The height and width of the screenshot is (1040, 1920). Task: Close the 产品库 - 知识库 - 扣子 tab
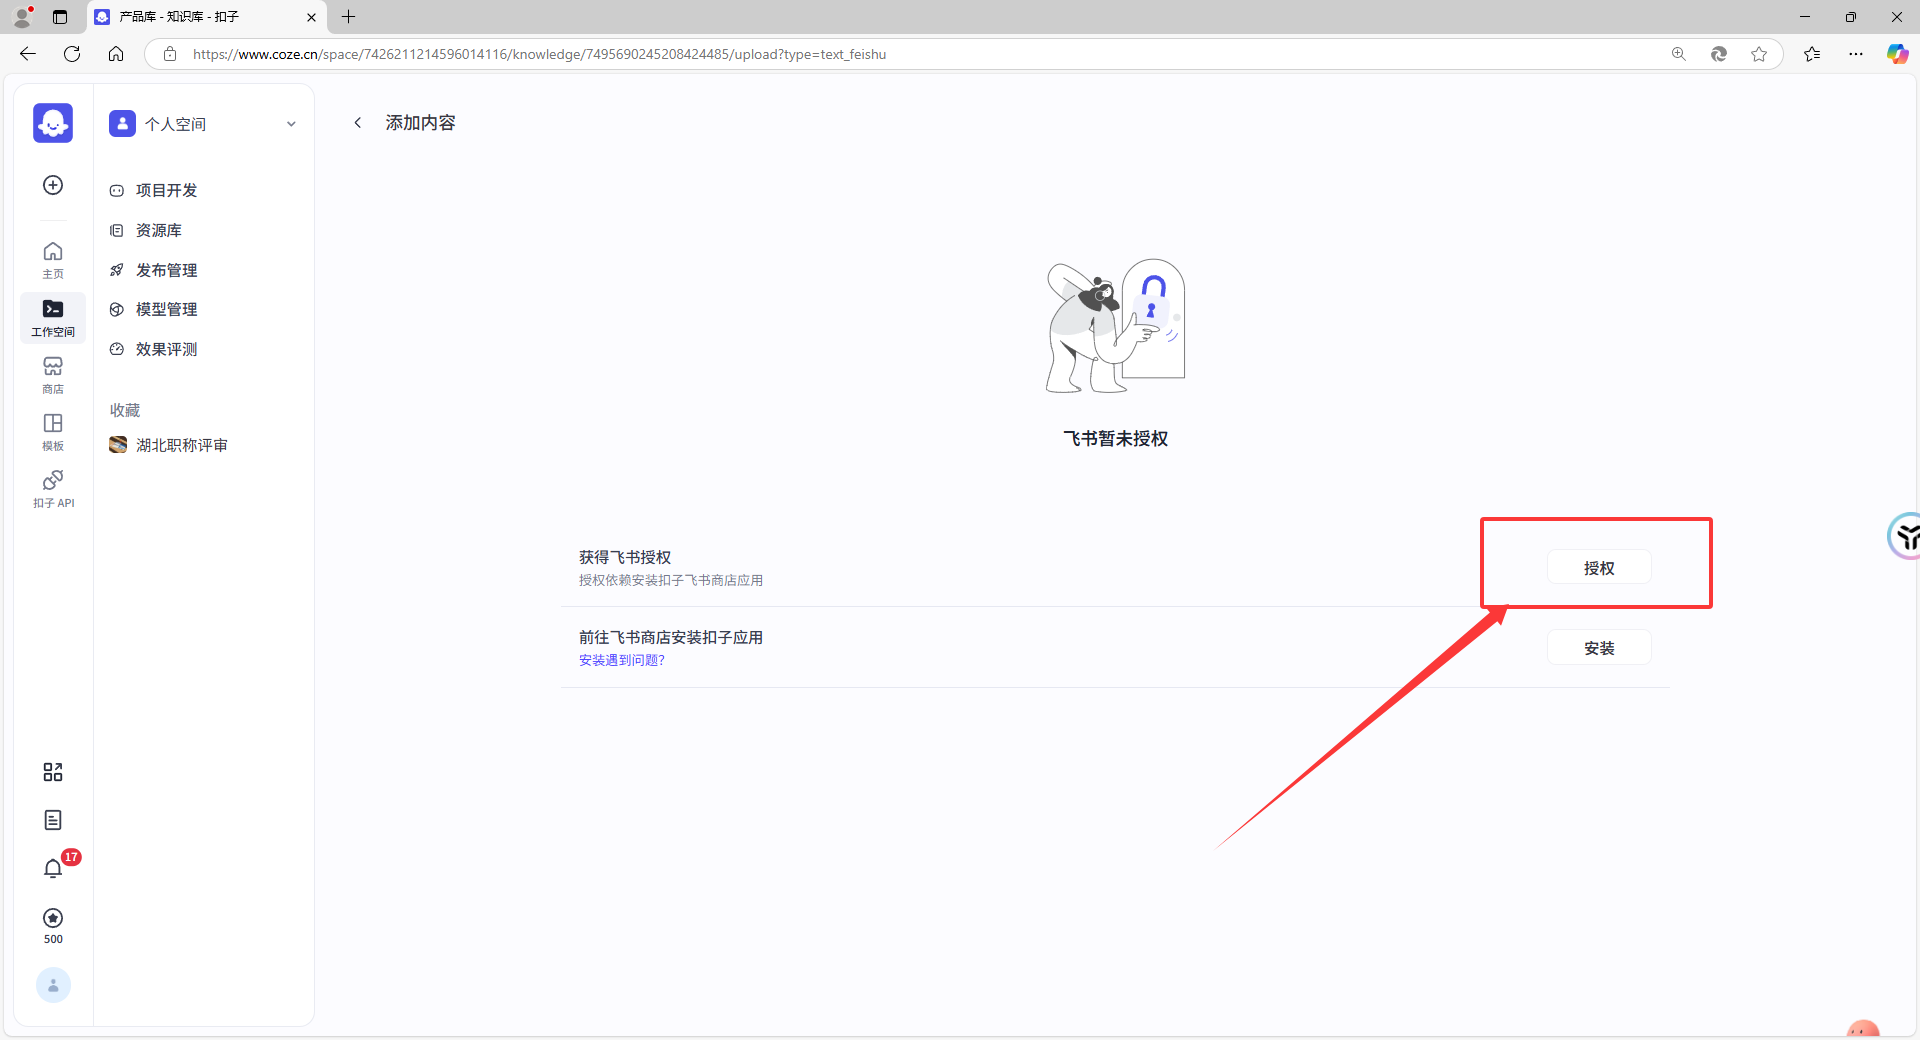click(x=311, y=17)
